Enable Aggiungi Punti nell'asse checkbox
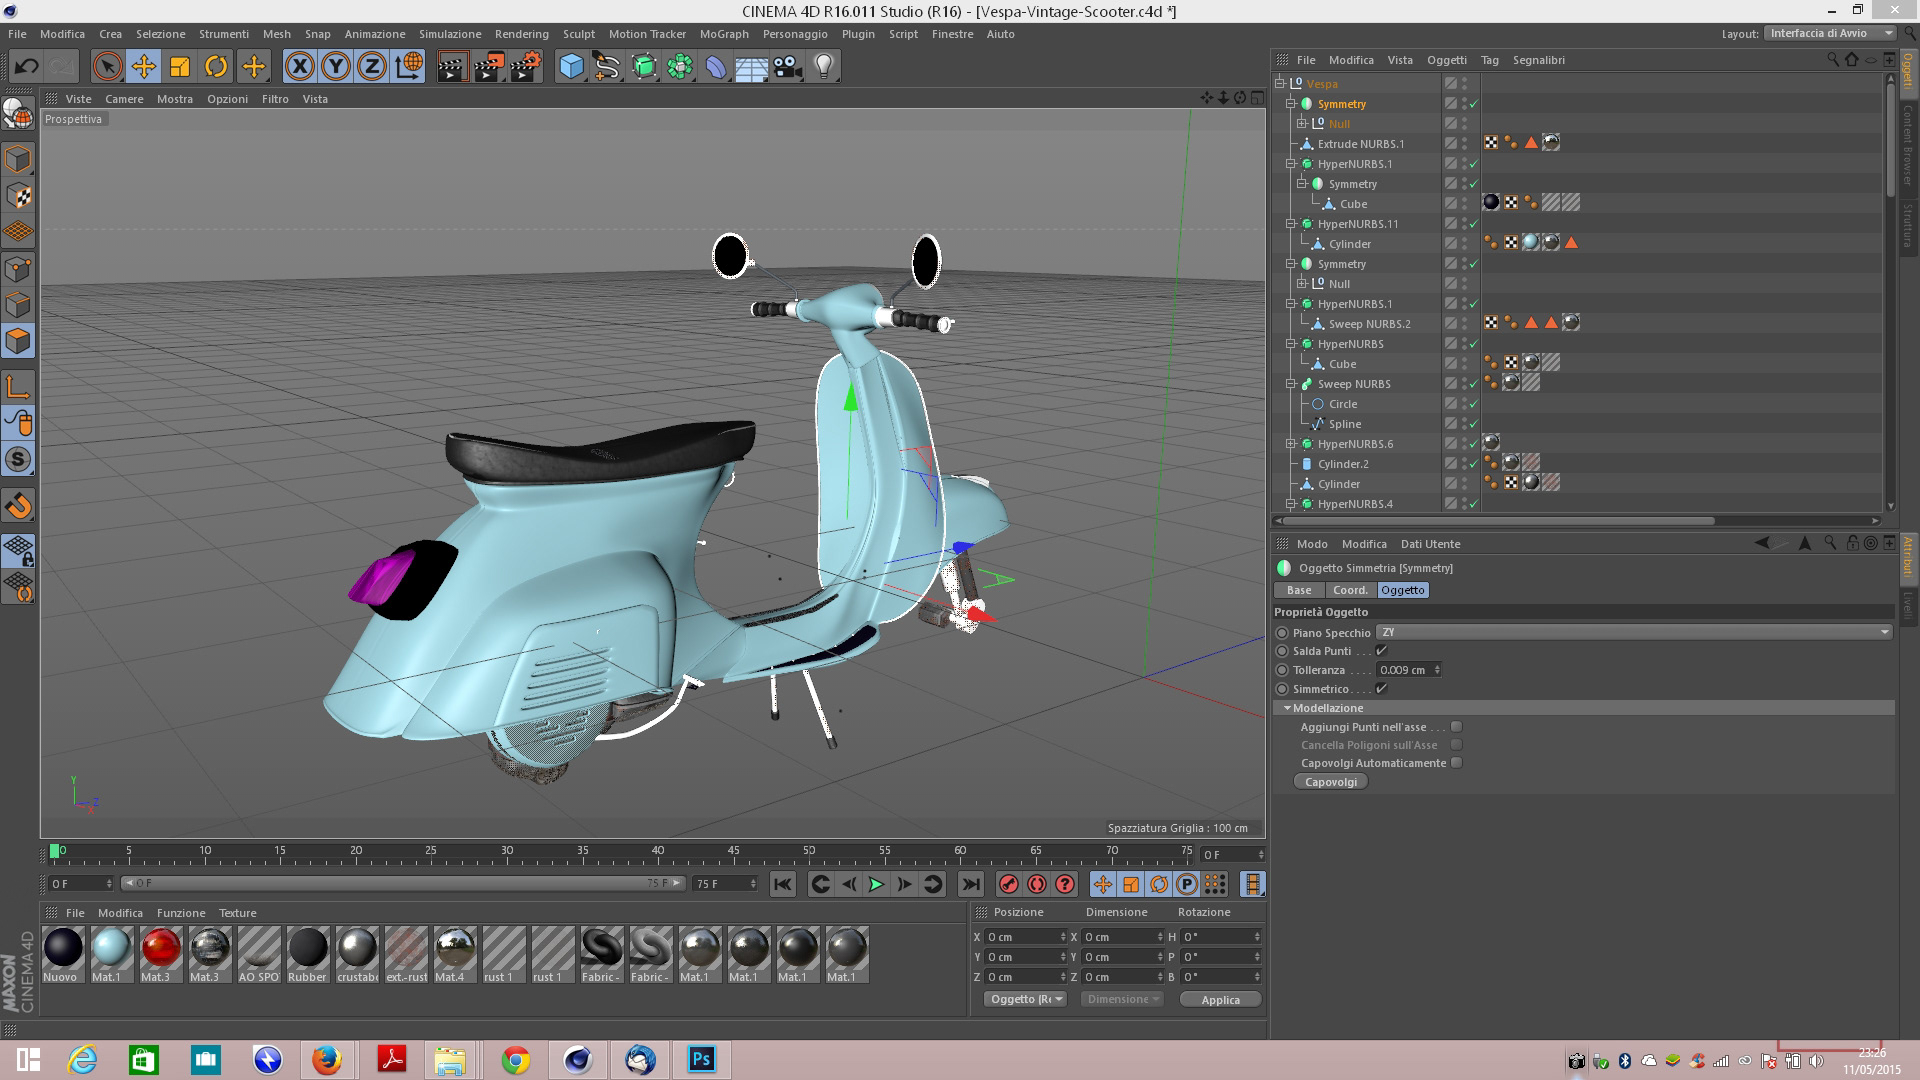The image size is (1920, 1080). click(1457, 727)
